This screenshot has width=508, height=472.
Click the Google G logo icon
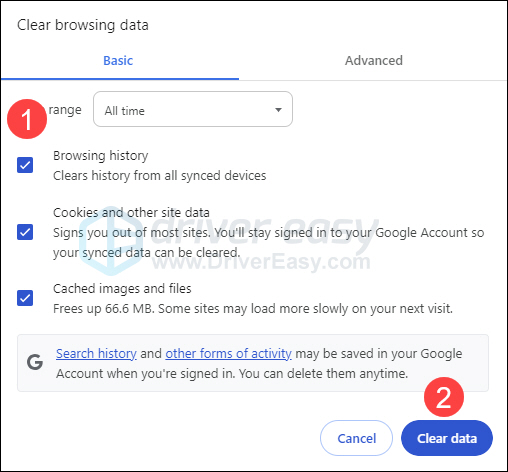35,362
